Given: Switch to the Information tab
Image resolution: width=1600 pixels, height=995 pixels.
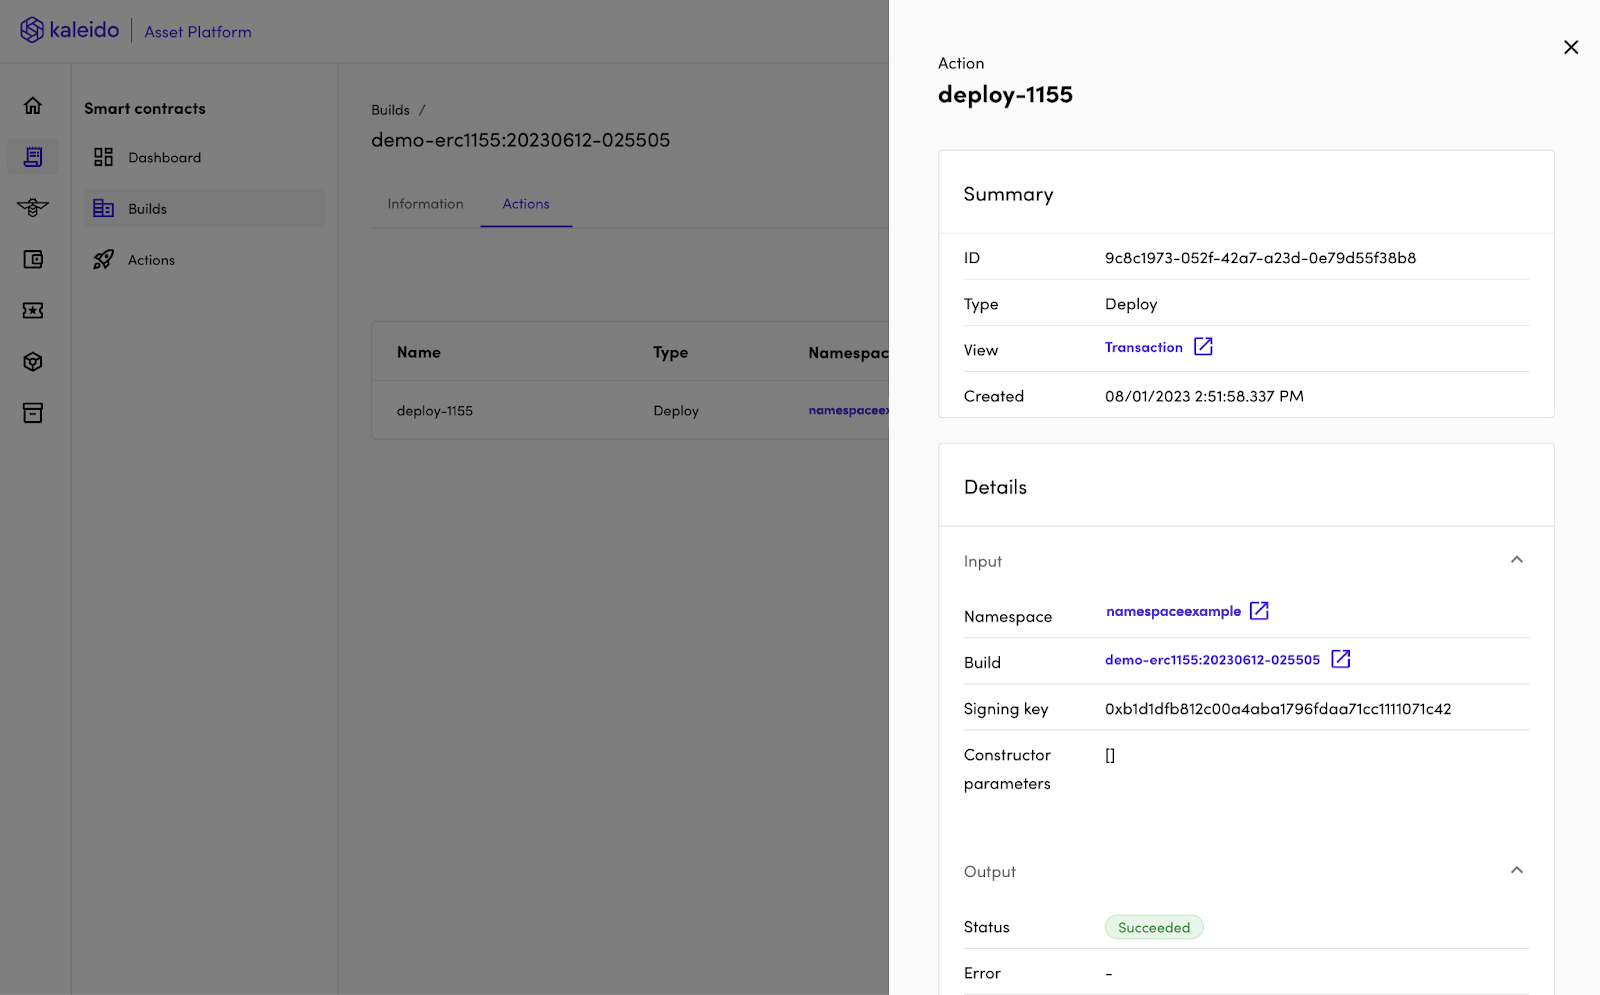Looking at the screenshot, I should click(x=425, y=203).
